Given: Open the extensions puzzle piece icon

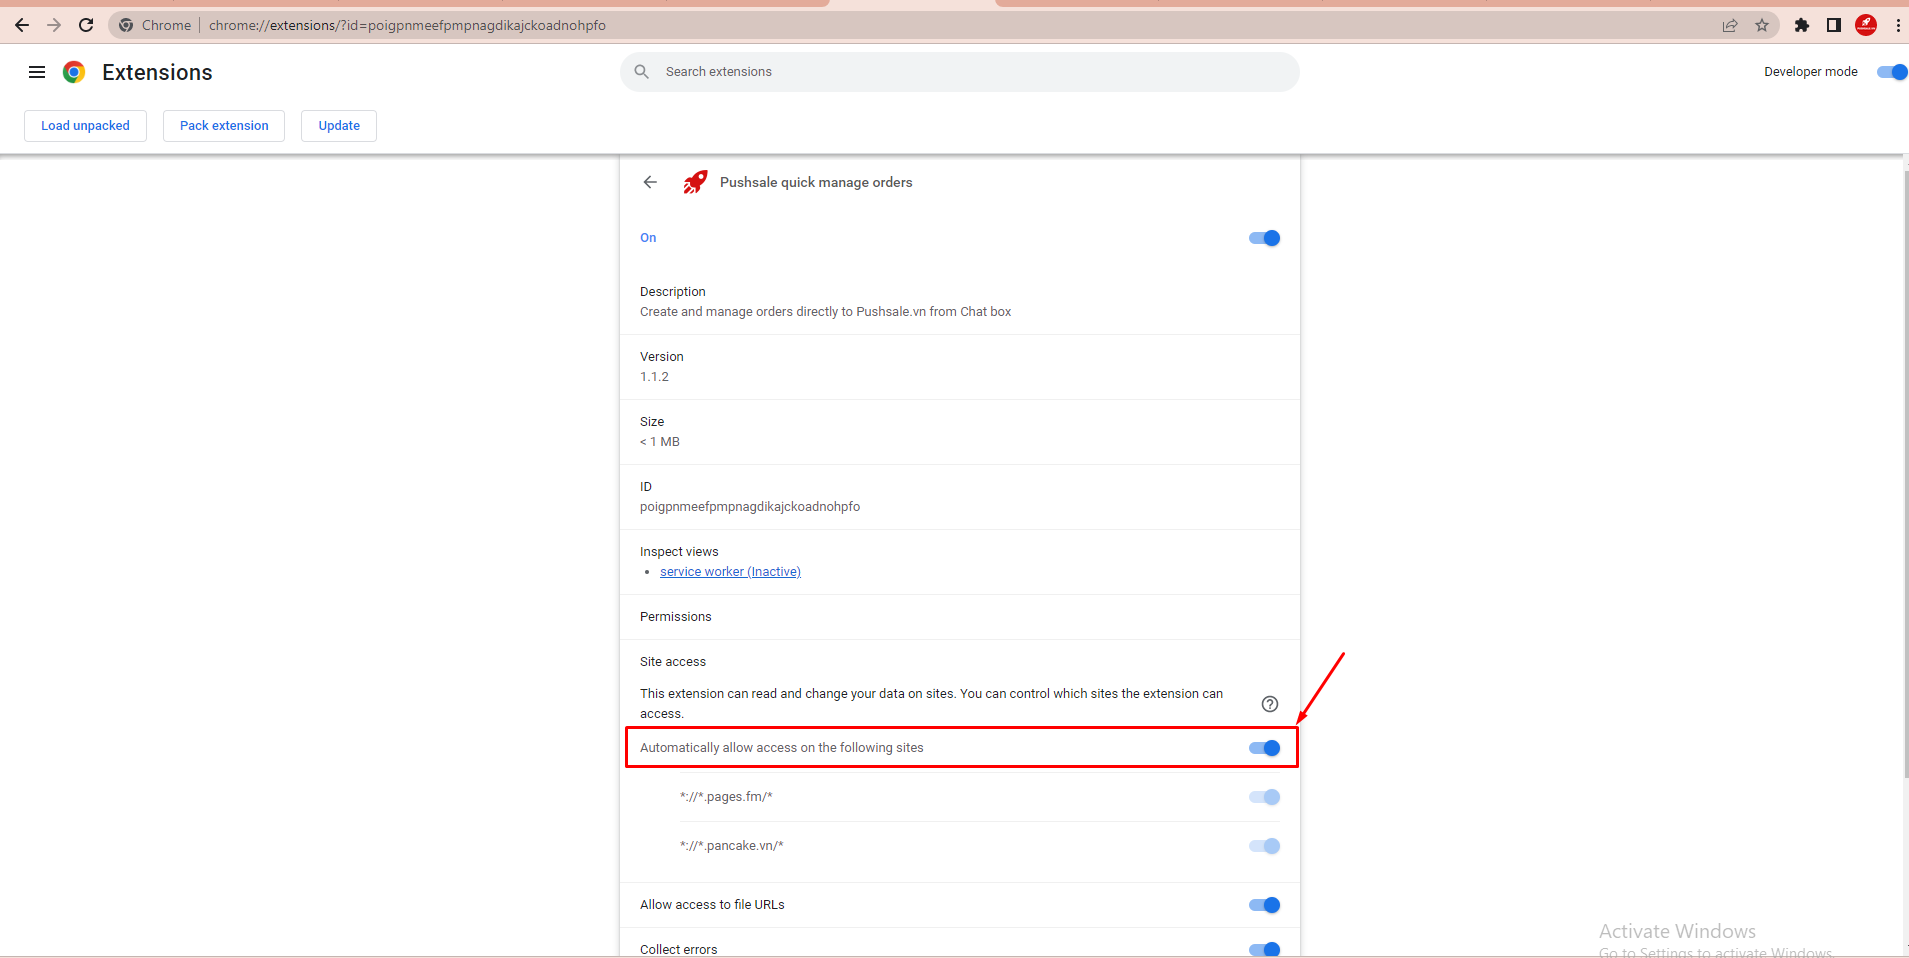Looking at the screenshot, I should [x=1801, y=25].
